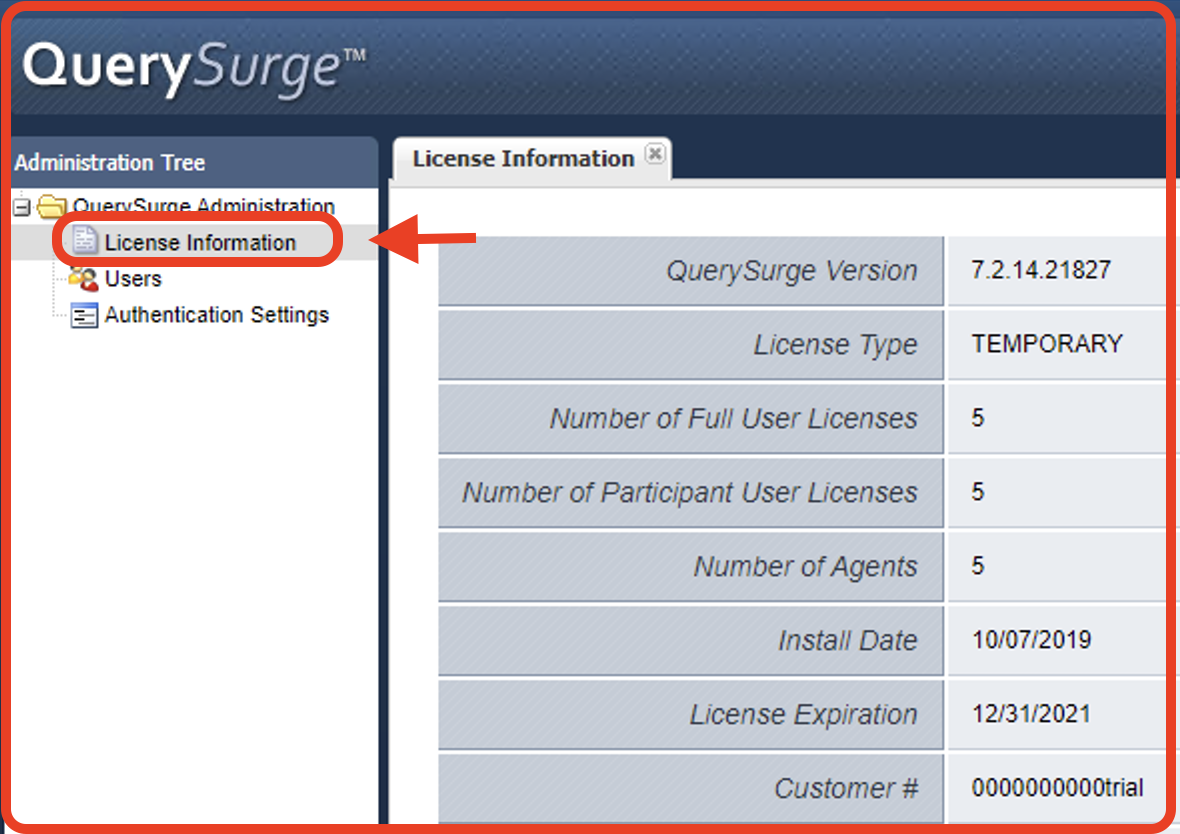Screen dimensions: 1180x834
Task: Select Number of Participant User Licenses label
Action: pos(690,492)
